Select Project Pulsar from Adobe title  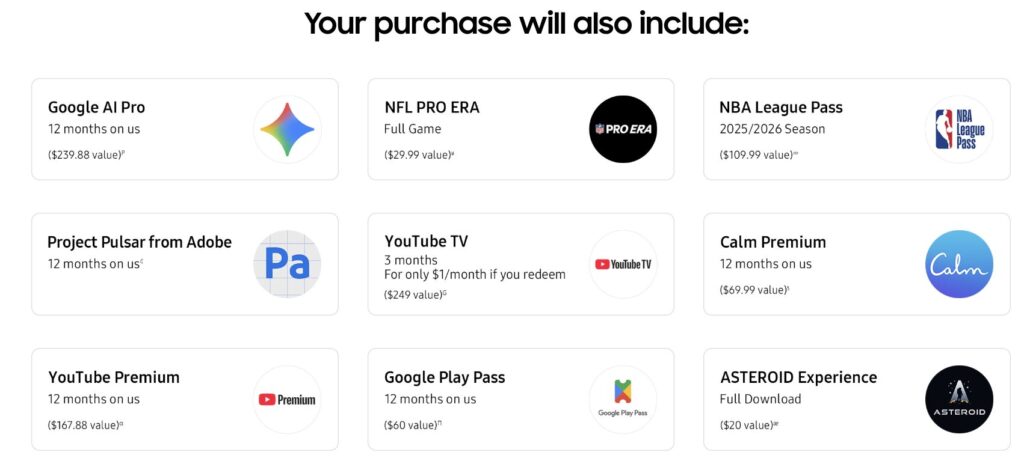tap(139, 242)
